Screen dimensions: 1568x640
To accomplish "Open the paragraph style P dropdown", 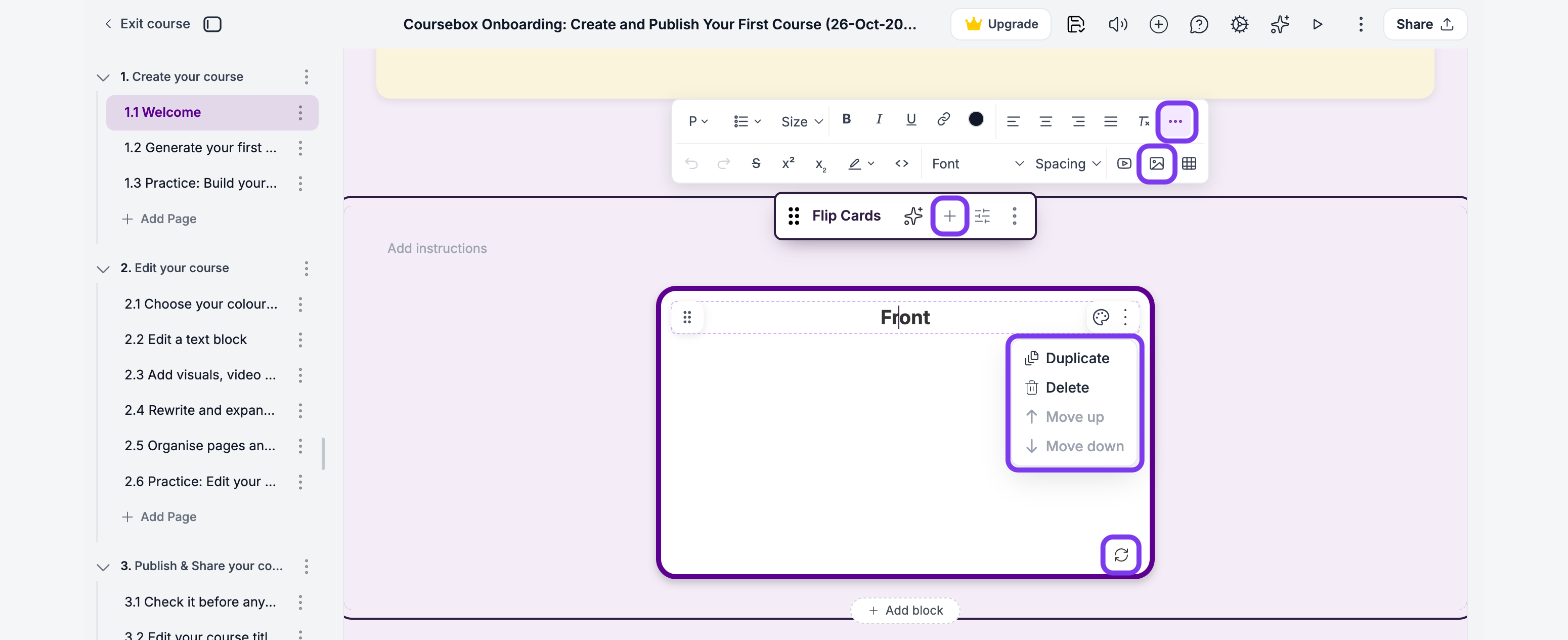I will pyautogui.click(x=698, y=121).
